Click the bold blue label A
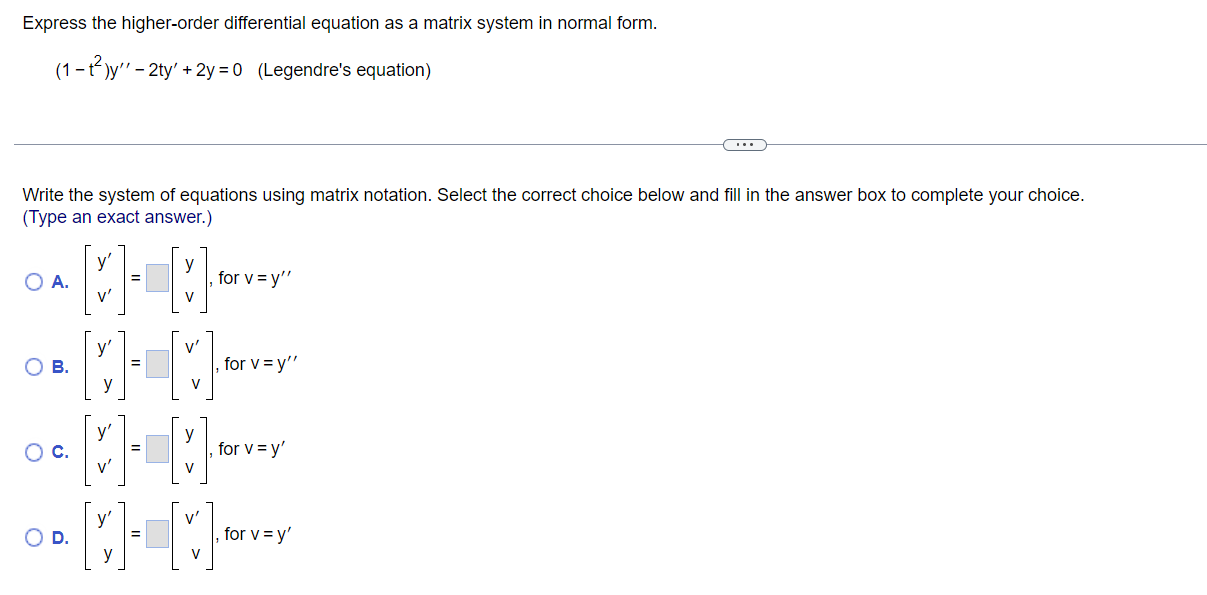This screenshot has width=1207, height=595. [x=59, y=281]
